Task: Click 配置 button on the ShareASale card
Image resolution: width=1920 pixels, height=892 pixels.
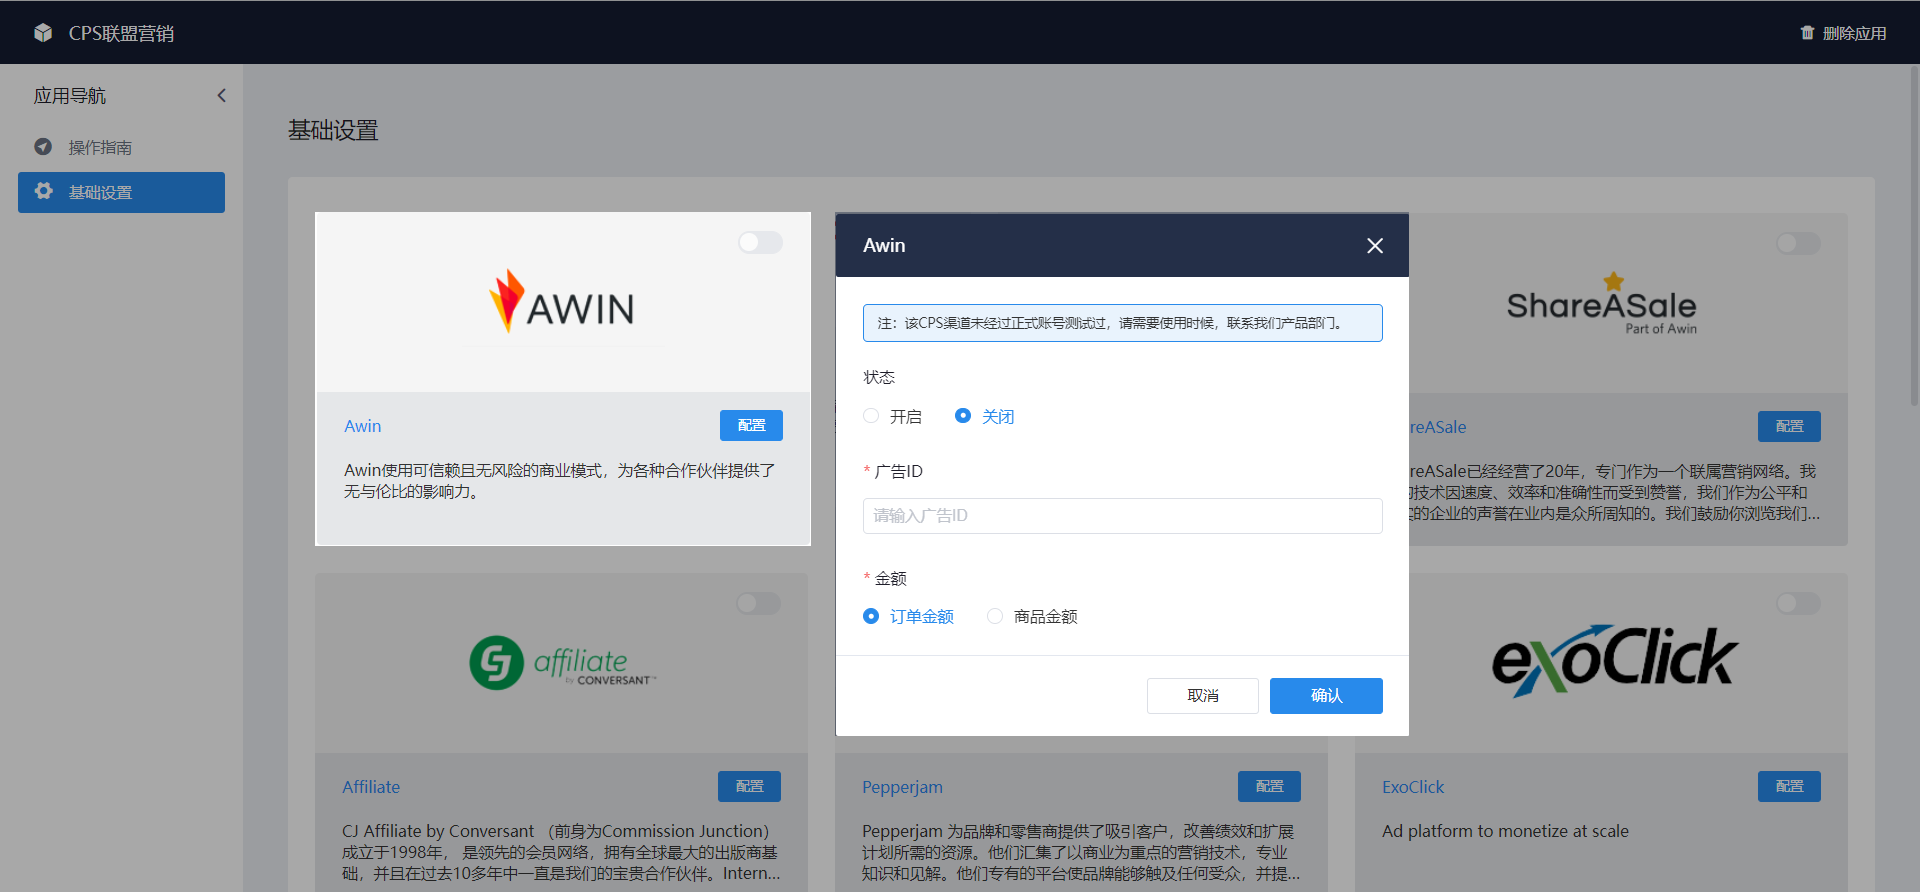Action: [1789, 427]
